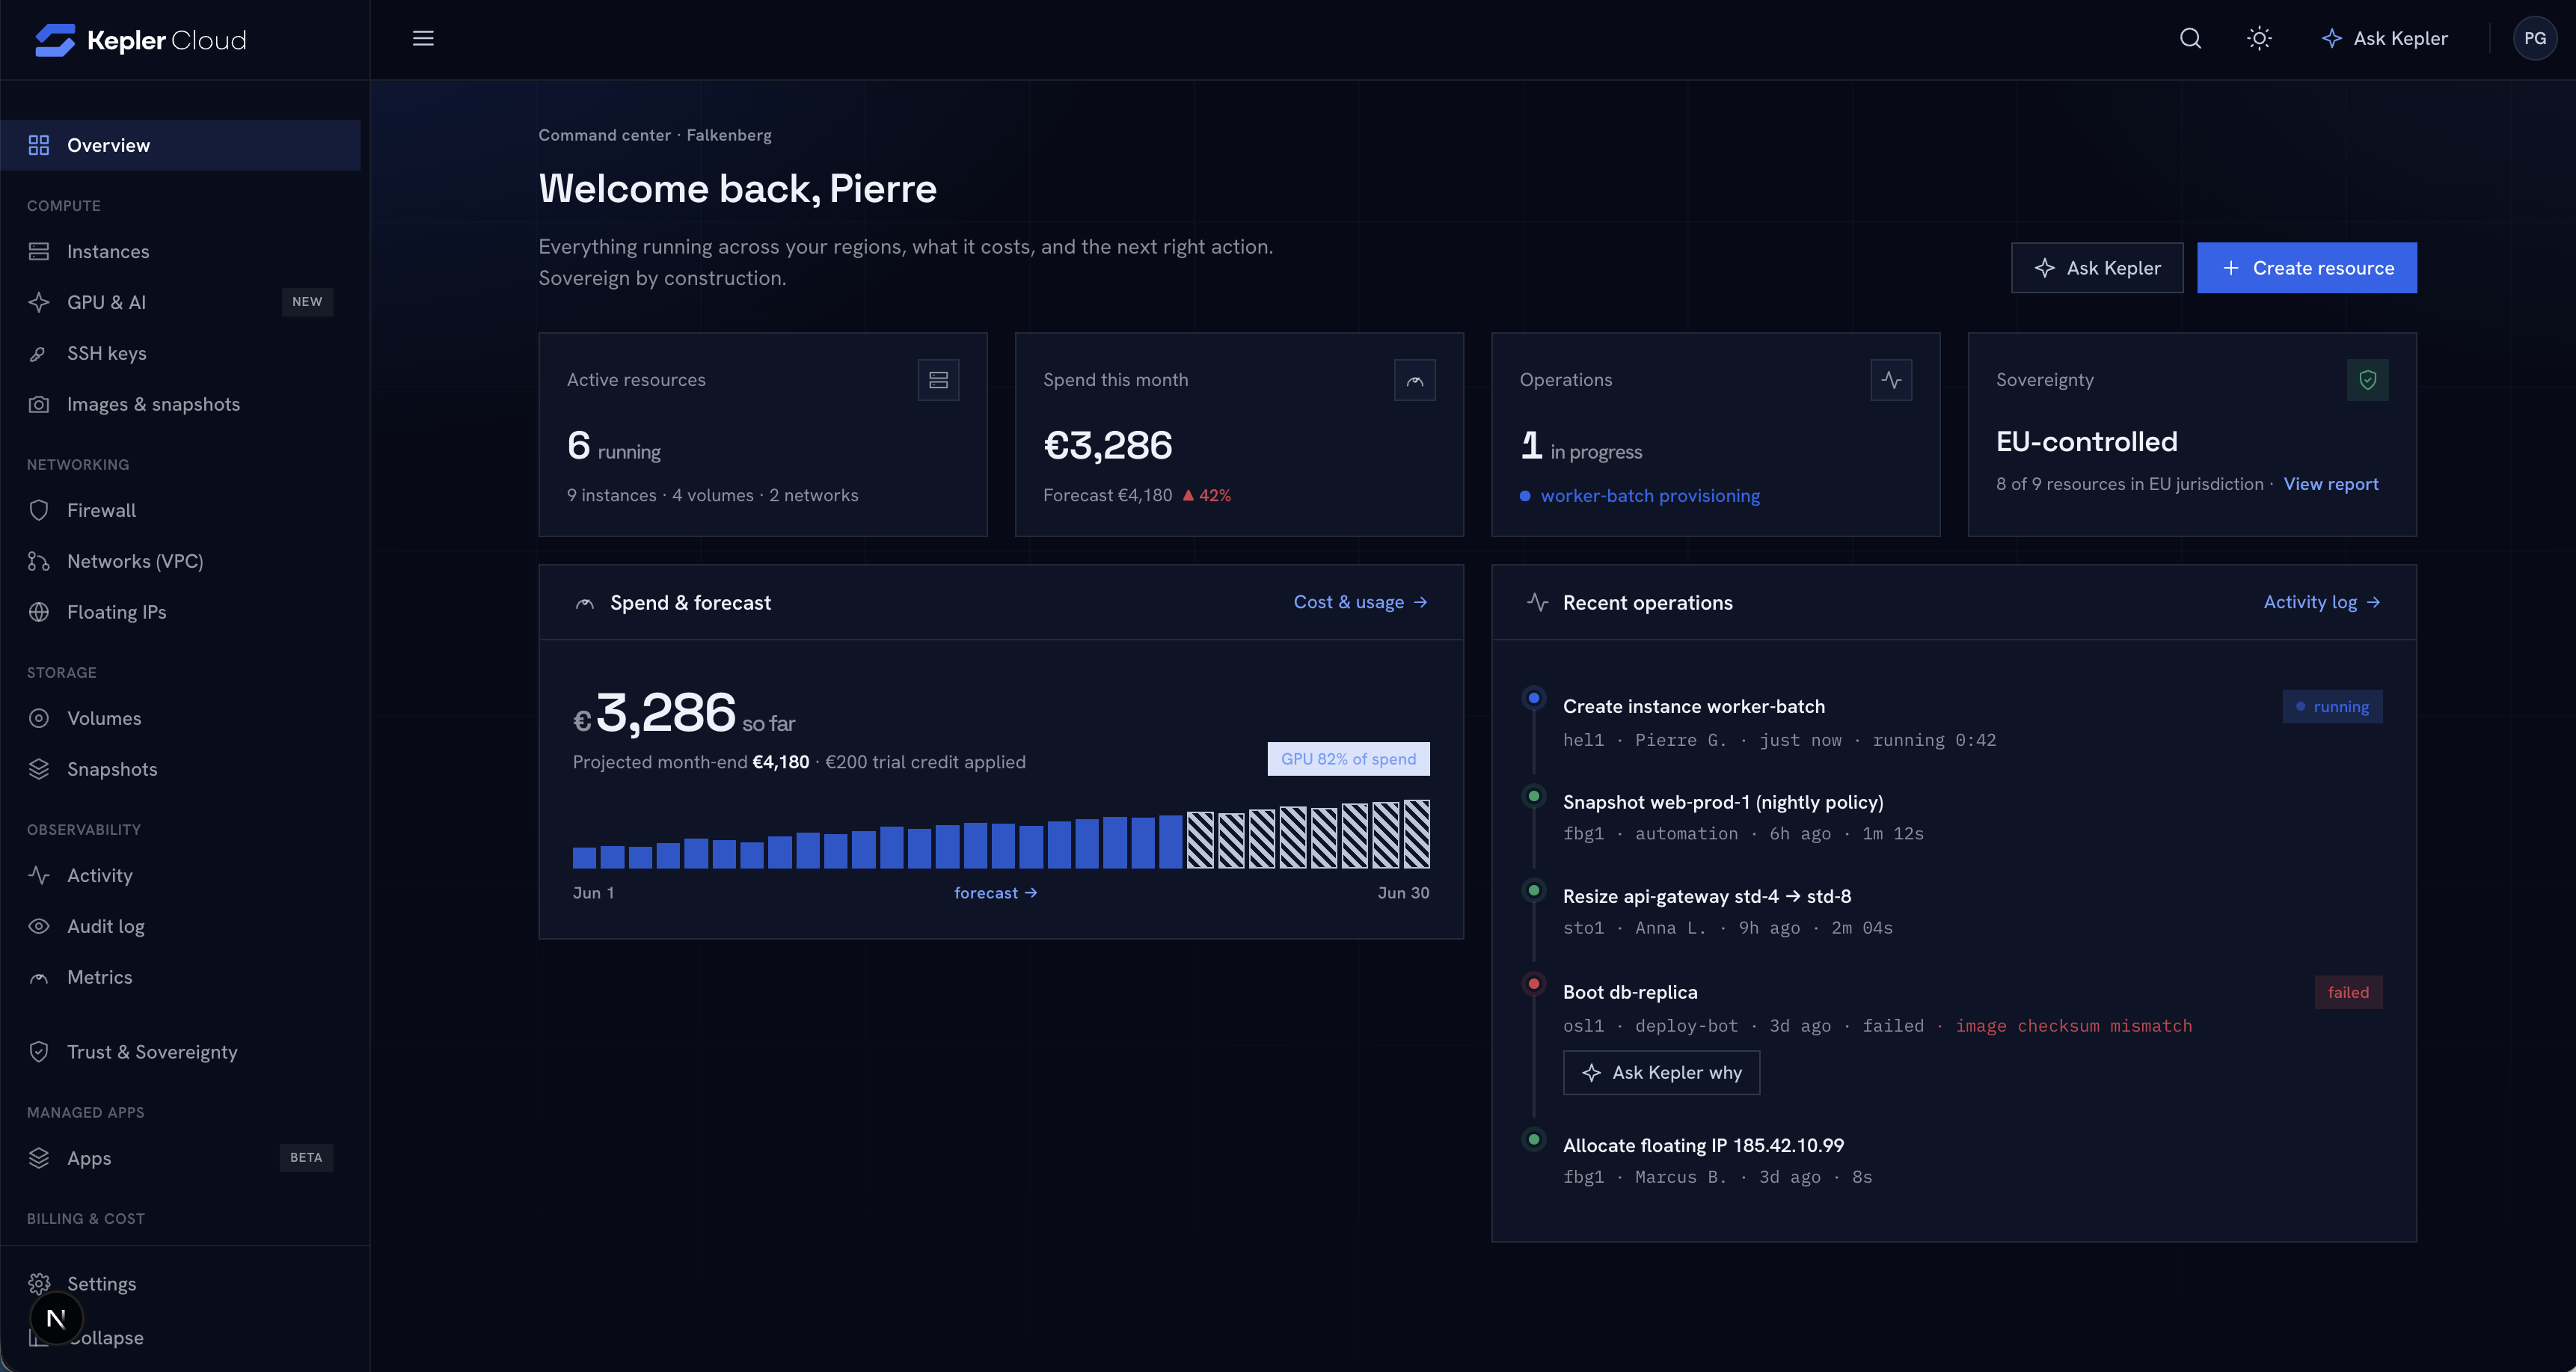
Task: Open the View report link
Action: (x=2330, y=484)
